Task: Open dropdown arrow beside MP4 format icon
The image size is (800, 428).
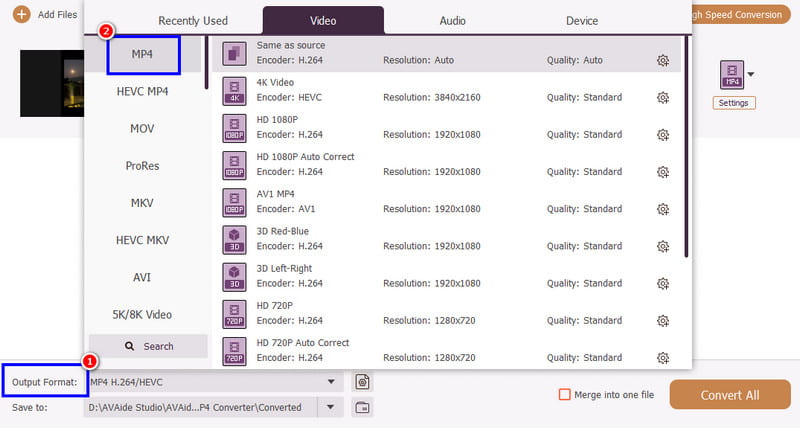Action: (752, 74)
